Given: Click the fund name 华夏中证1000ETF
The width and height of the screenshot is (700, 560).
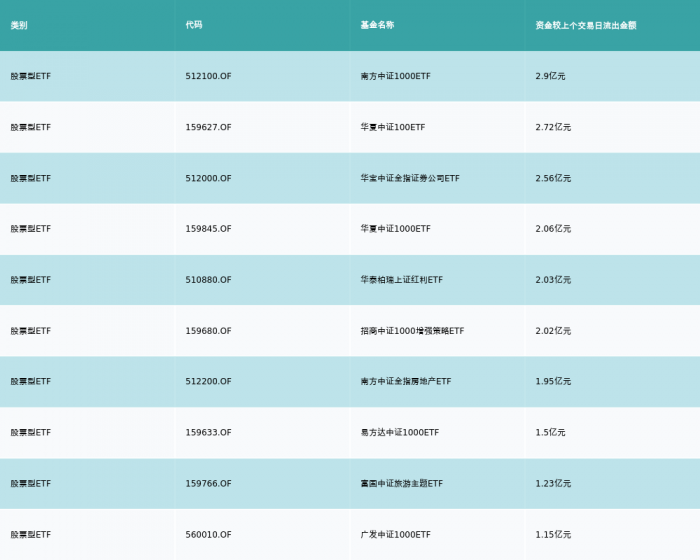Looking at the screenshot, I should 396,229.
